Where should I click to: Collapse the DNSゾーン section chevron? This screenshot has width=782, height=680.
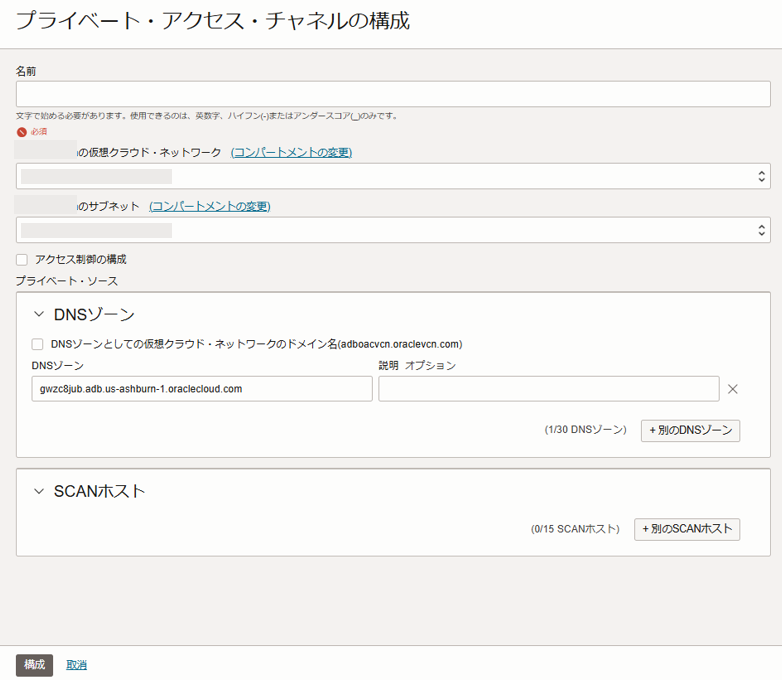tap(38, 314)
